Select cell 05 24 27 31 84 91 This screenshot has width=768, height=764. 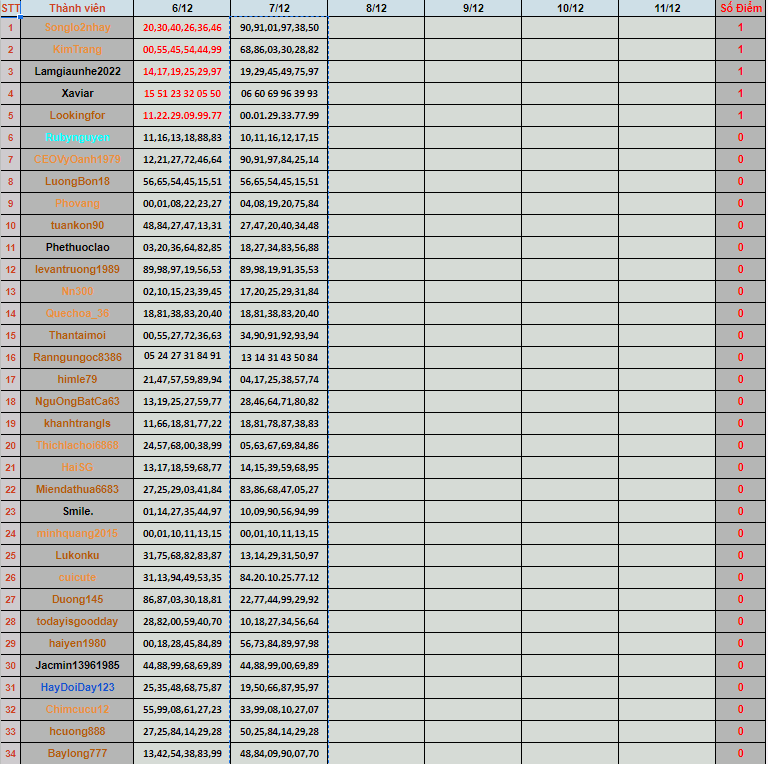(182, 358)
